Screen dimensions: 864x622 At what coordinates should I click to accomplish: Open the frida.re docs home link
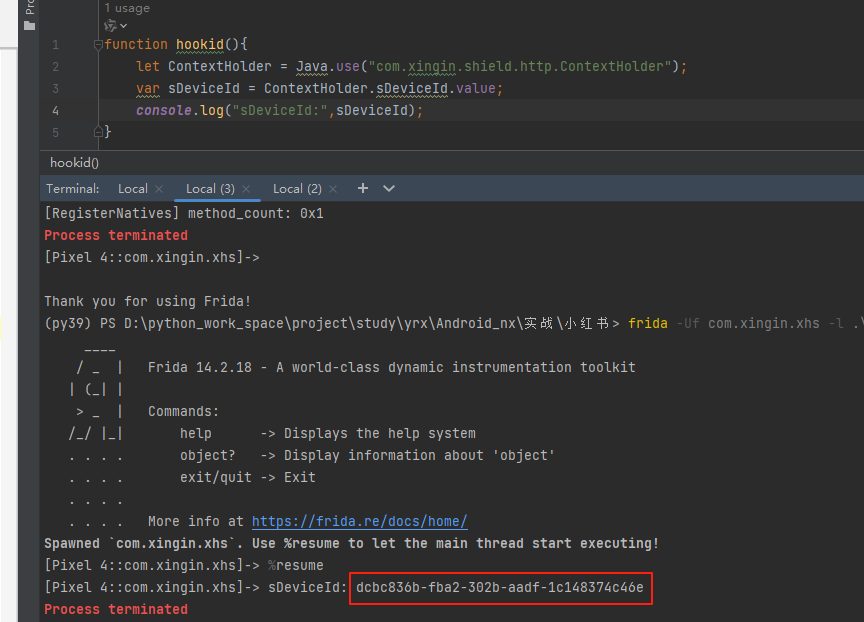pyautogui.click(x=360, y=521)
